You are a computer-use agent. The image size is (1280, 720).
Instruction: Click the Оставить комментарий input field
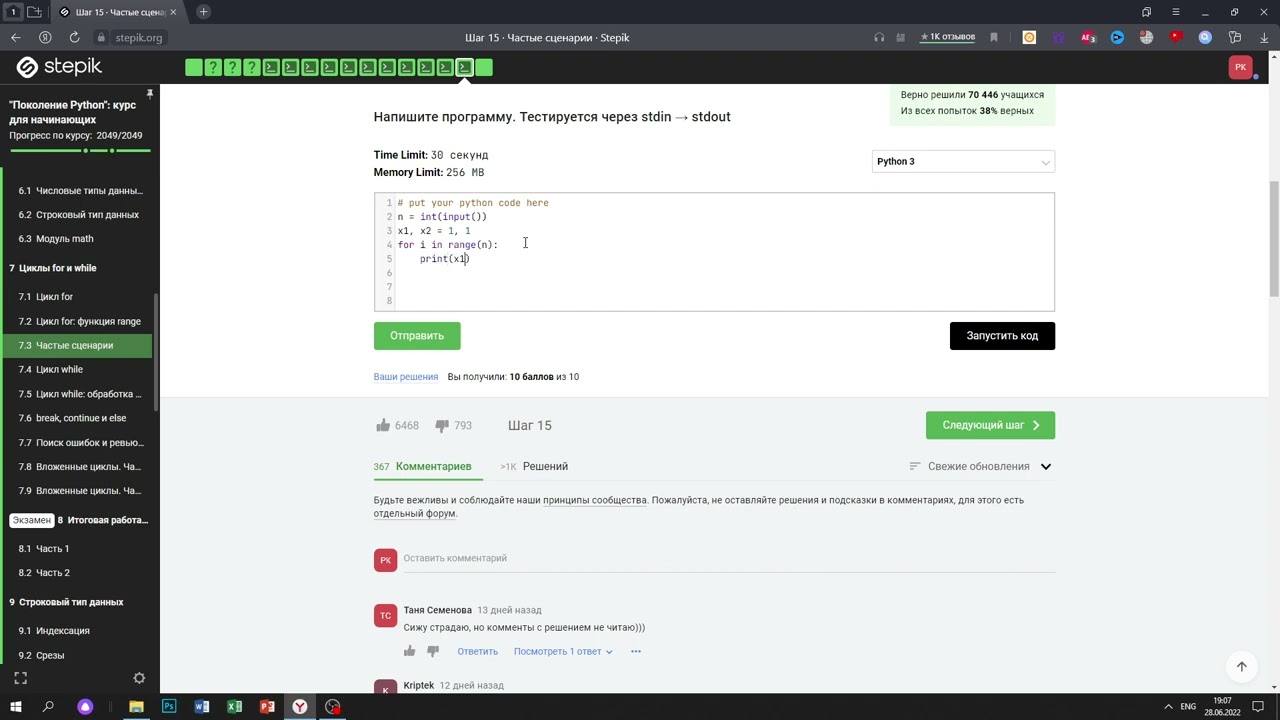pyautogui.click(x=729, y=559)
